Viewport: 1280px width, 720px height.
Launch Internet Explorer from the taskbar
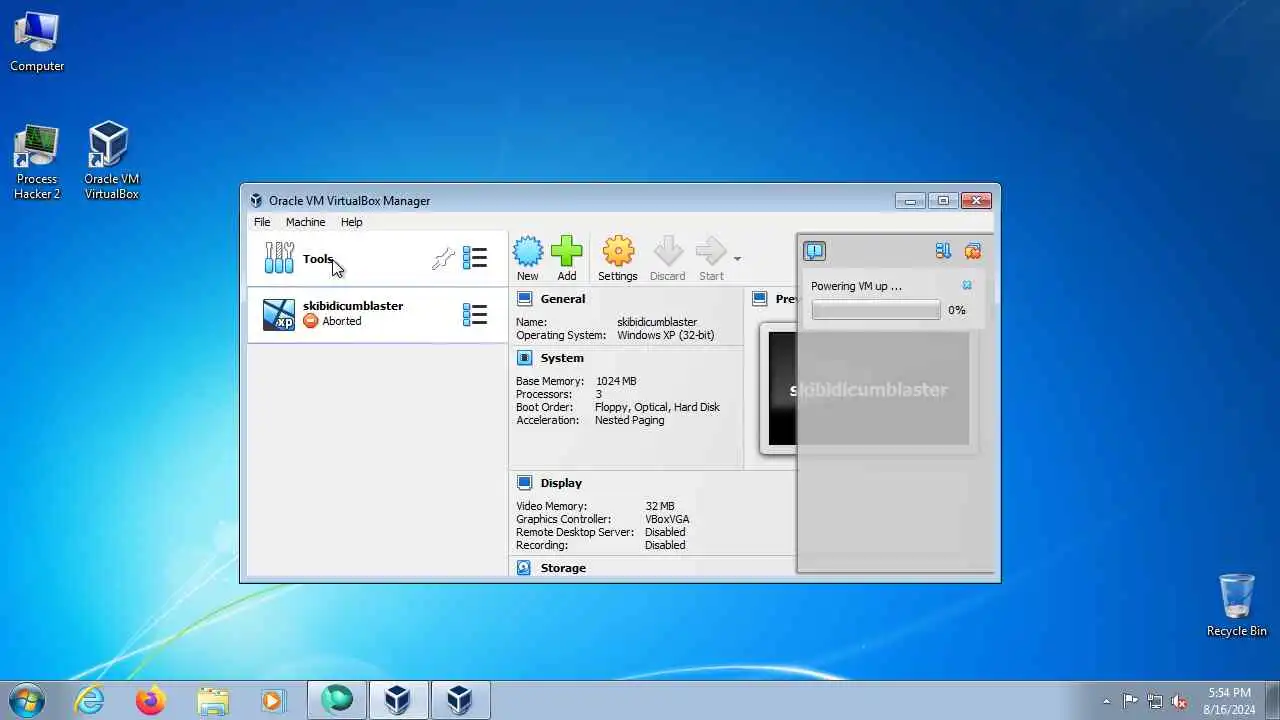(90, 700)
